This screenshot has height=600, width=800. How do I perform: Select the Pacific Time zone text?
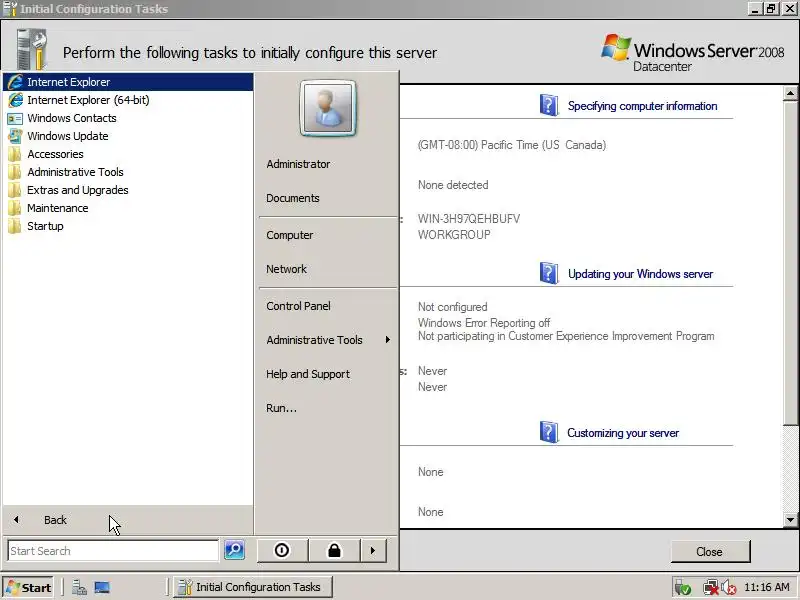[x=512, y=145]
